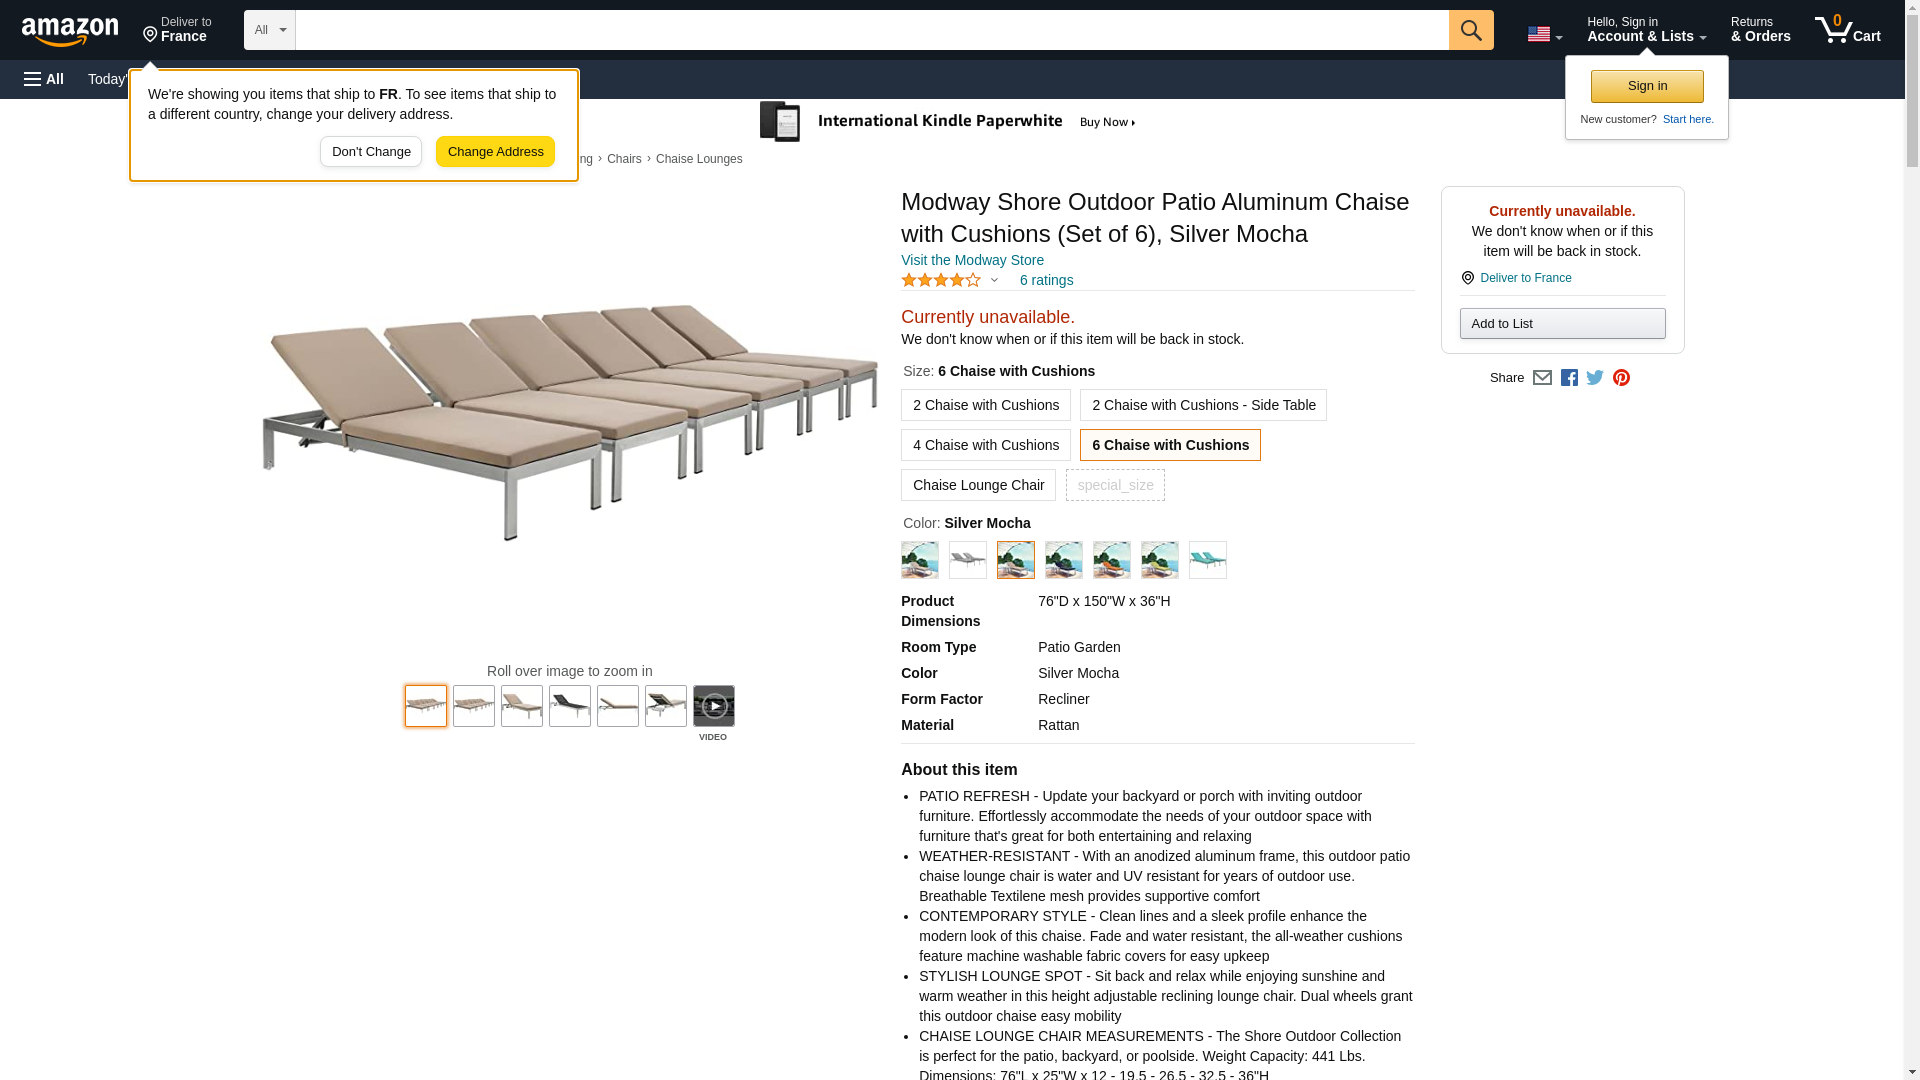The image size is (1920, 1080).
Task: Play the product video thumbnail
Action: [x=713, y=706]
